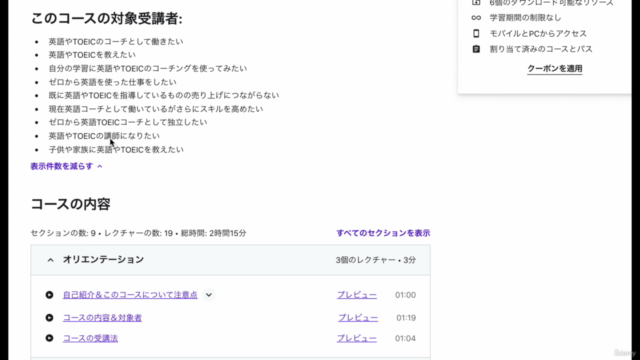640x360 pixels.
Task: Click the infinity icon for 学習期間の制限なし
Action: (476, 18)
